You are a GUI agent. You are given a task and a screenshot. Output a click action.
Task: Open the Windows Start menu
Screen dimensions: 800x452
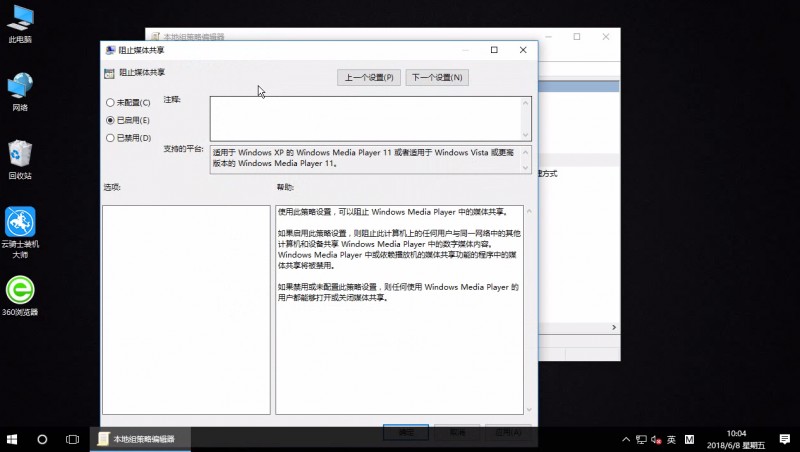pos(12,439)
